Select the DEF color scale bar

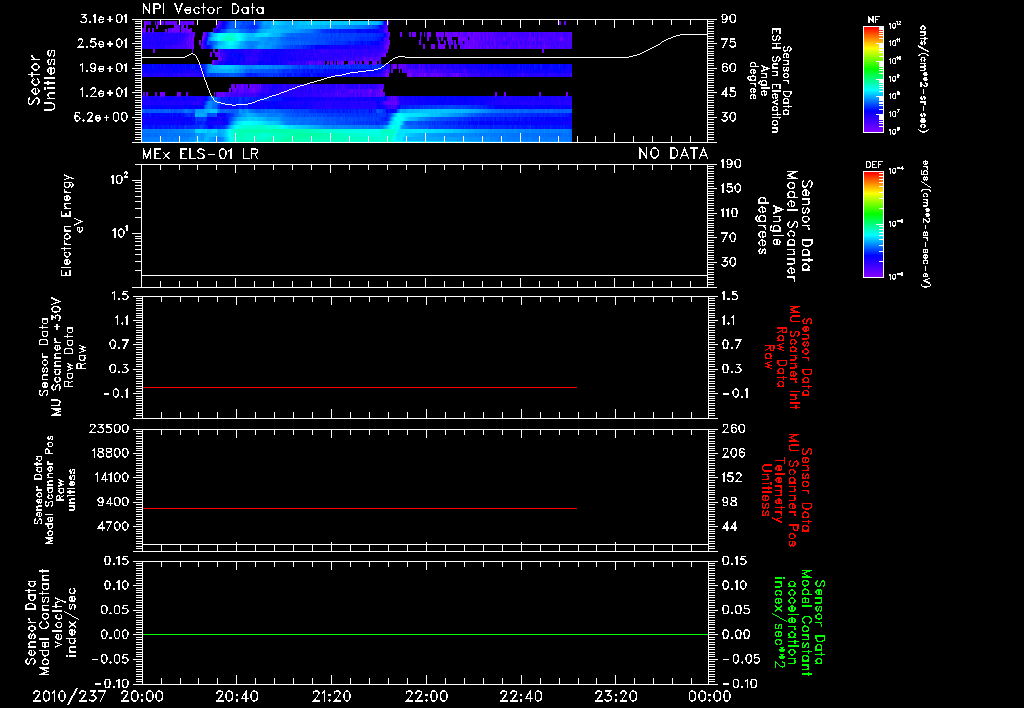point(874,224)
